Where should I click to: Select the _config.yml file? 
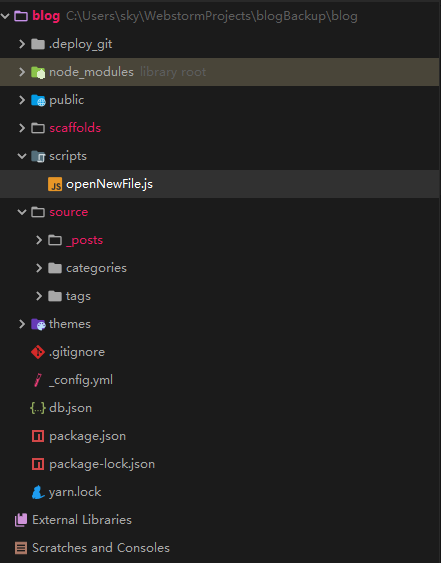coord(81,380)
